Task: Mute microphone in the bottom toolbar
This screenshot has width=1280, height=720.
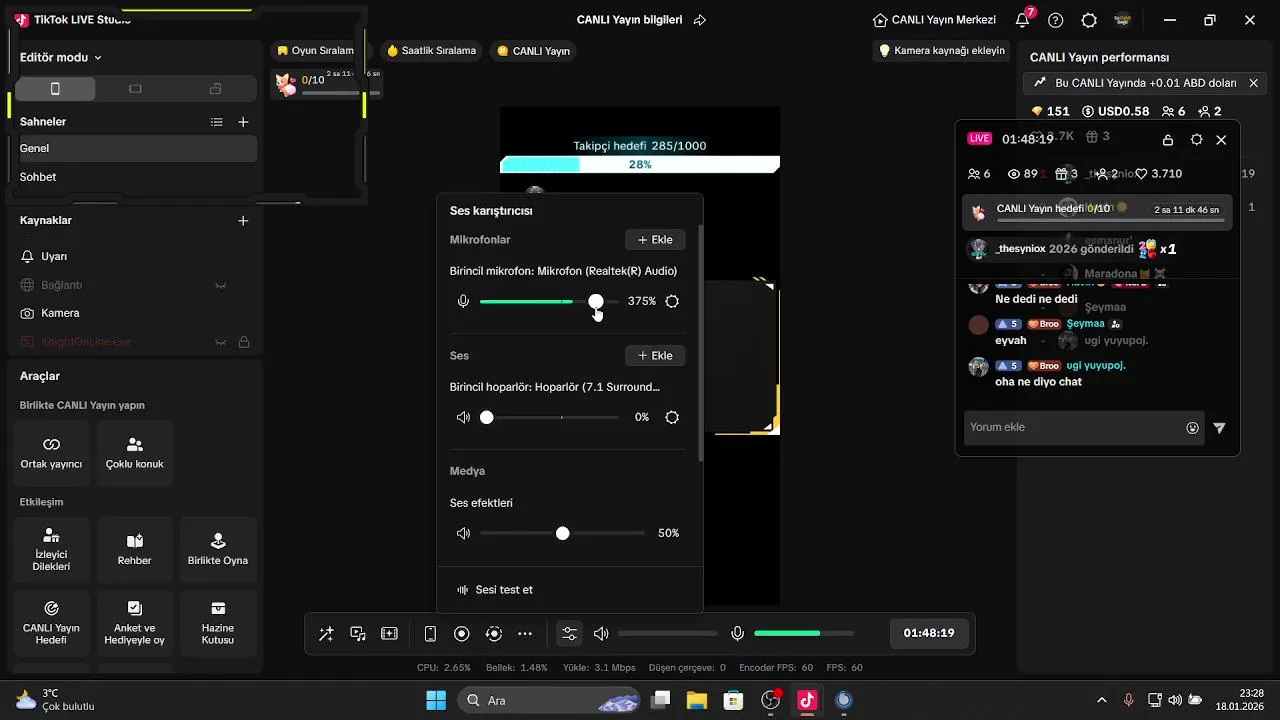Action: pyautogui.click(x=738, y=634)
